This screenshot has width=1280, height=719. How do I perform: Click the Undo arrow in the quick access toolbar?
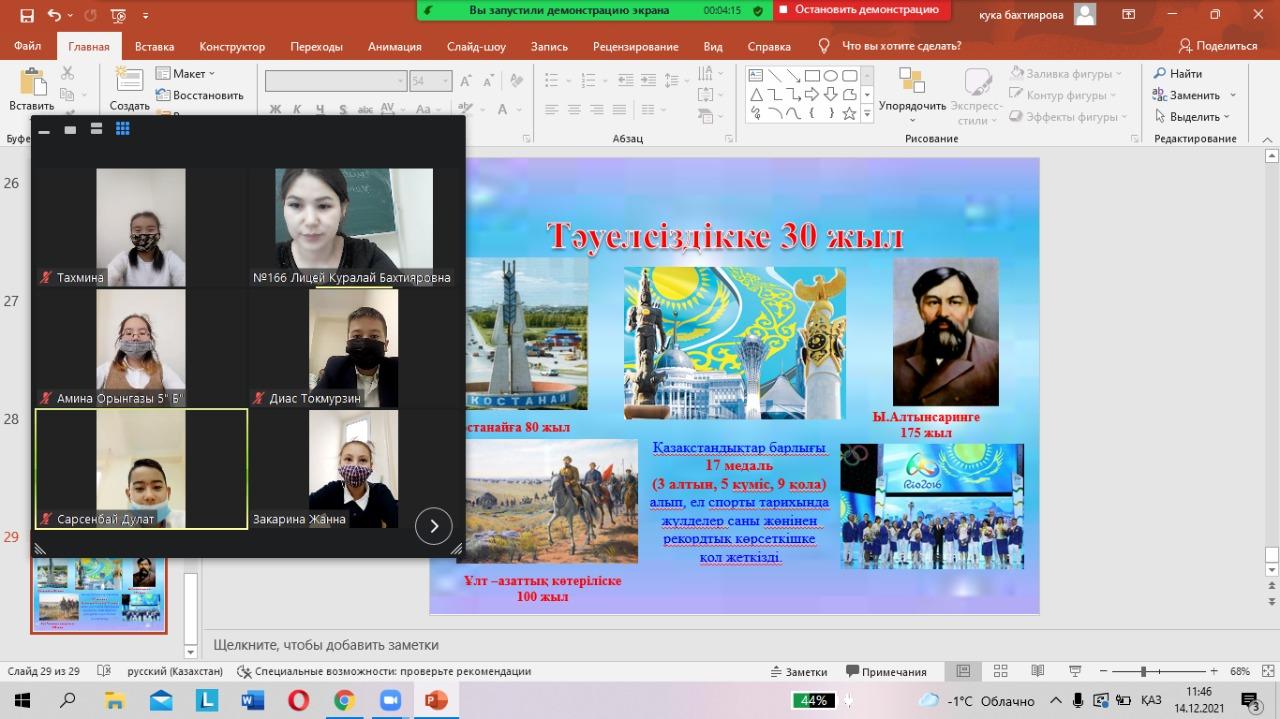(54, 15)
